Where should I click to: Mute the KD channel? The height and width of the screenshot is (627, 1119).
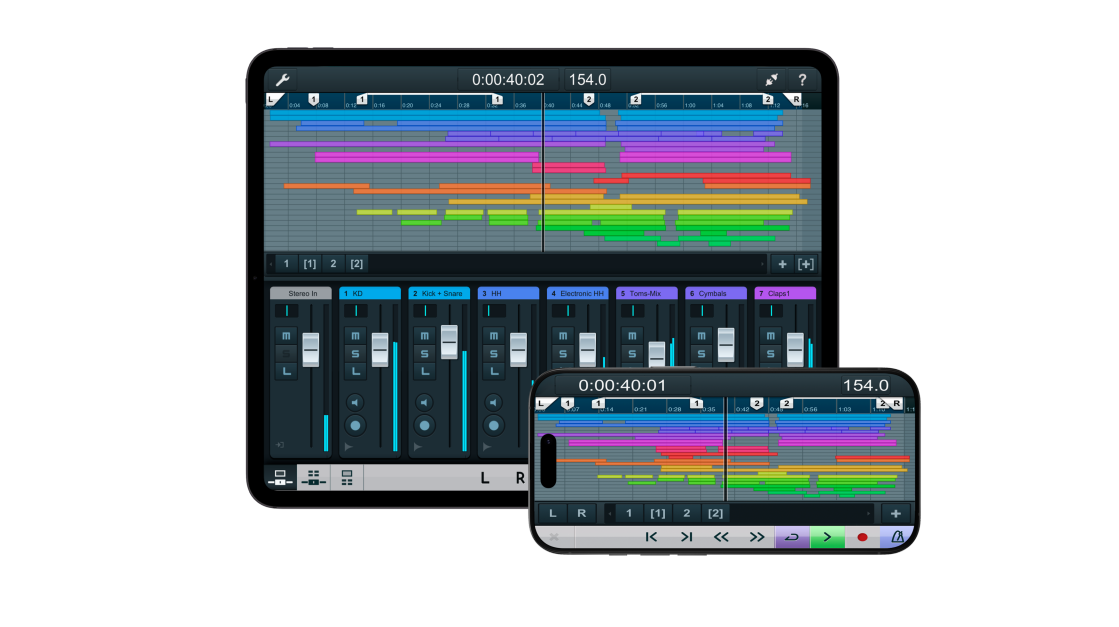pyautogui.click(x=355, y=336)
